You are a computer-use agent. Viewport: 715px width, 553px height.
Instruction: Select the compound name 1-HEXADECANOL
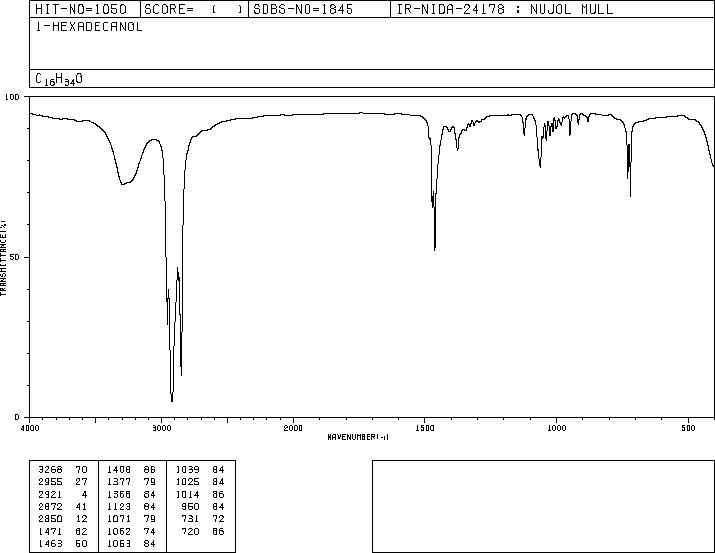tap(89, 27)
